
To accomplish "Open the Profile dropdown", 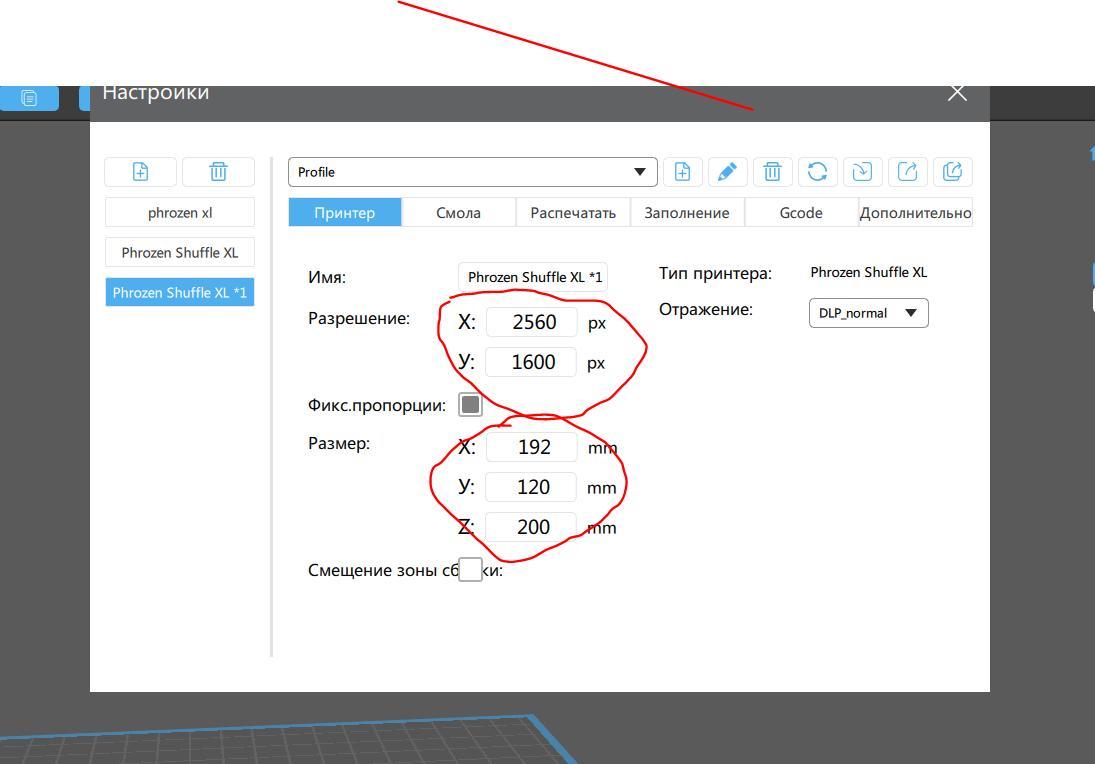I will 473,172.
